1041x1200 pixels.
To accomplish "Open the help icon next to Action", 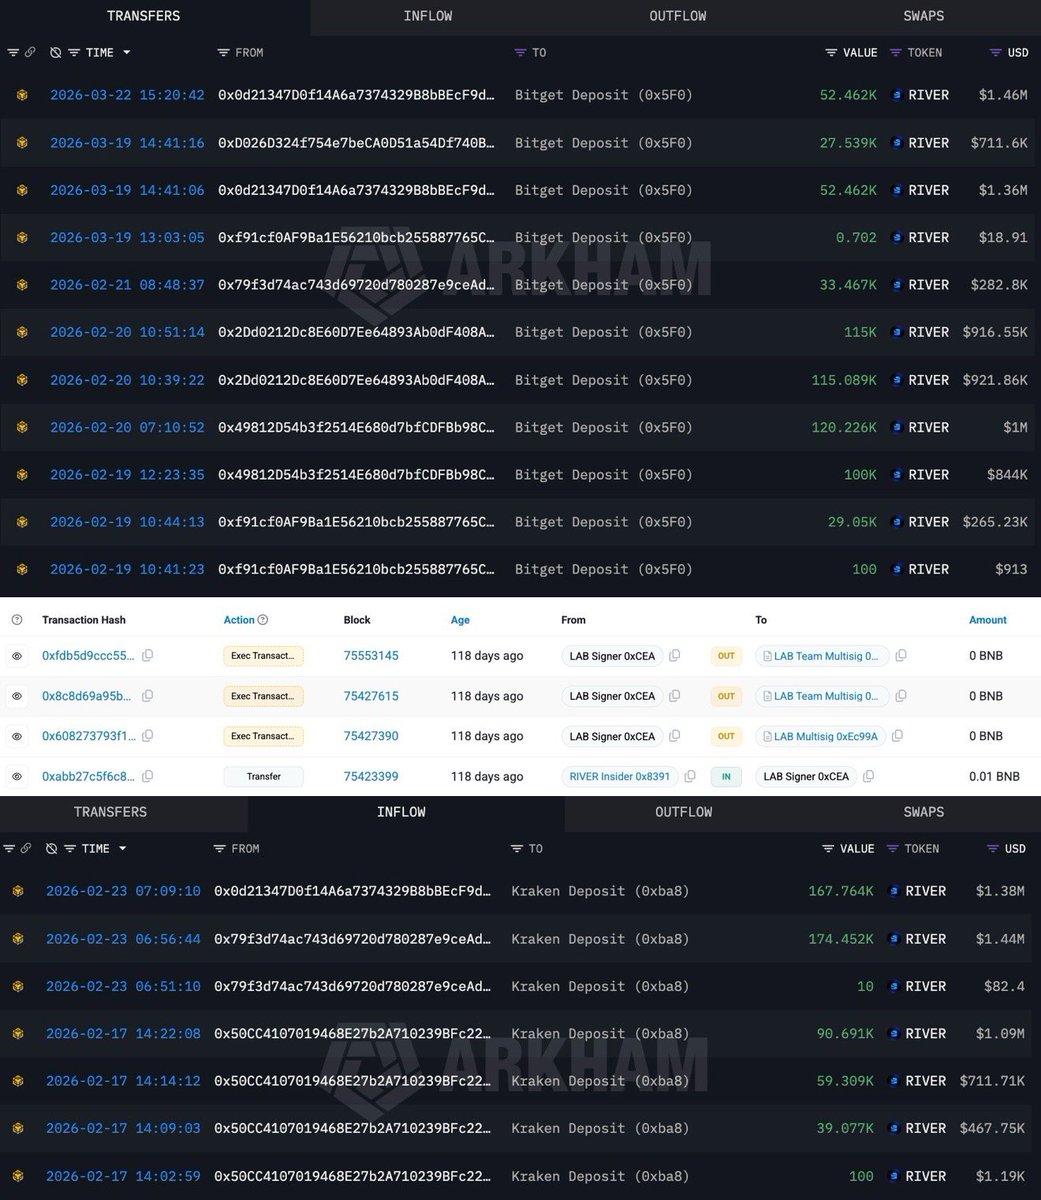I will (263, 620).
